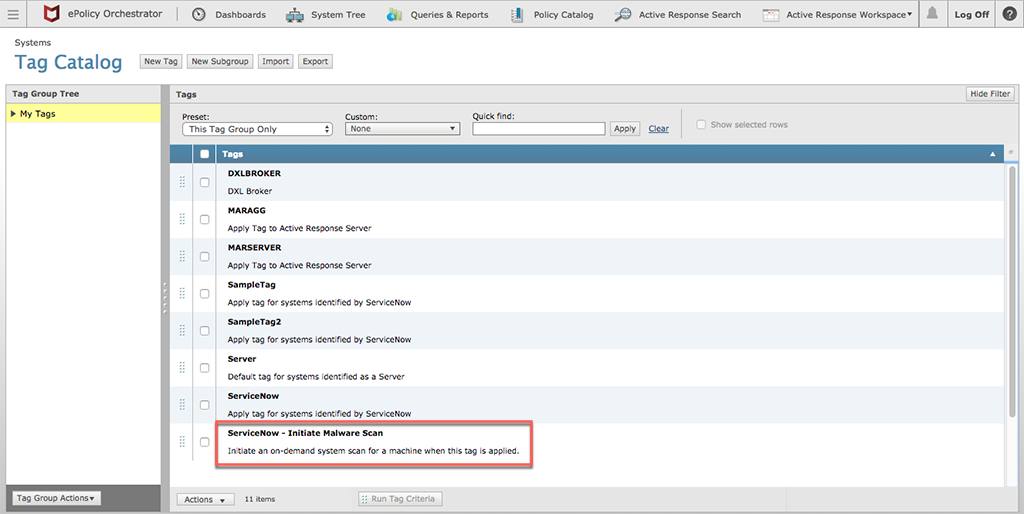Go to Queries & Reports
1024x514 pixels.
[449, 14]
